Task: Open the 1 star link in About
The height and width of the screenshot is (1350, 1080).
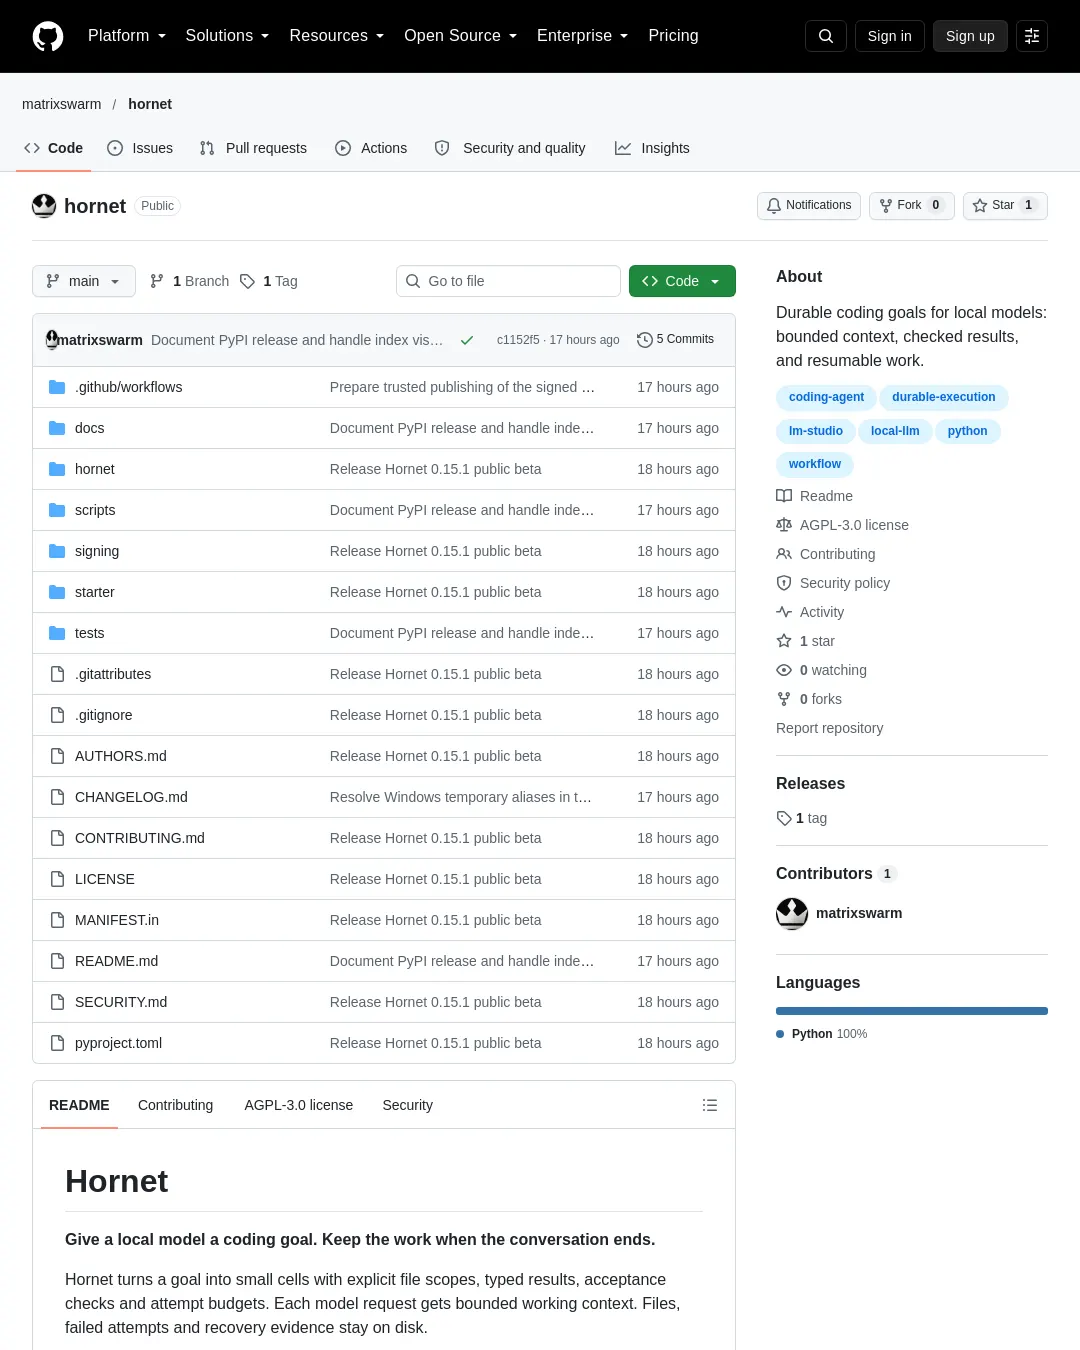Action: pos(806,641)
